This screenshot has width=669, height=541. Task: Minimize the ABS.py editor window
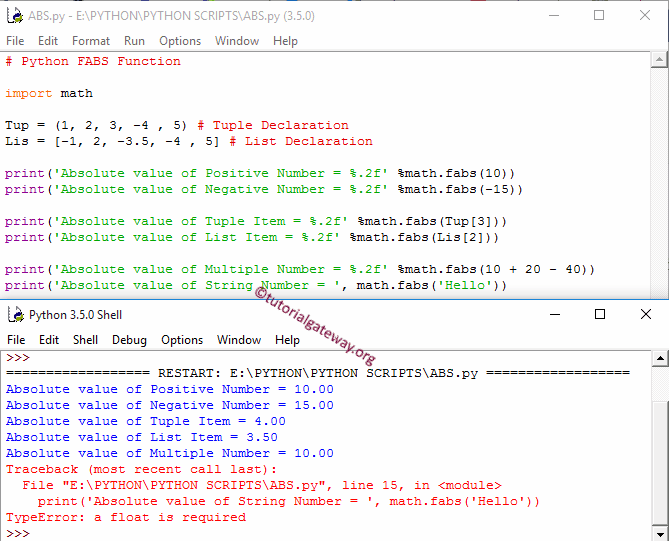click(554, 16)
